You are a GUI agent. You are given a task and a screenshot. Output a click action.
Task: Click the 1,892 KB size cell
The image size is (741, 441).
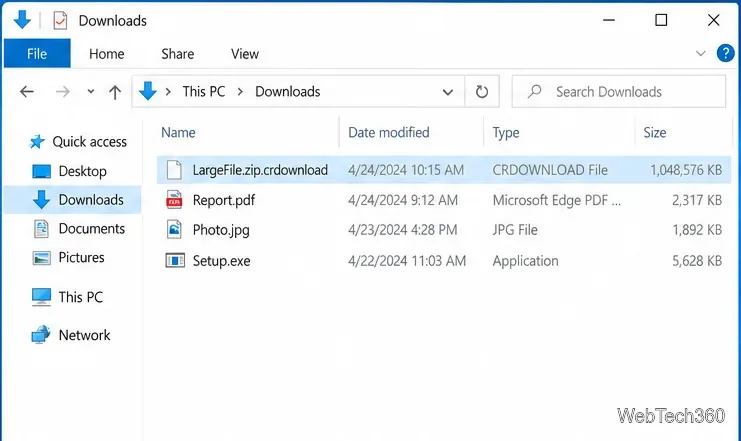point(697,230)
